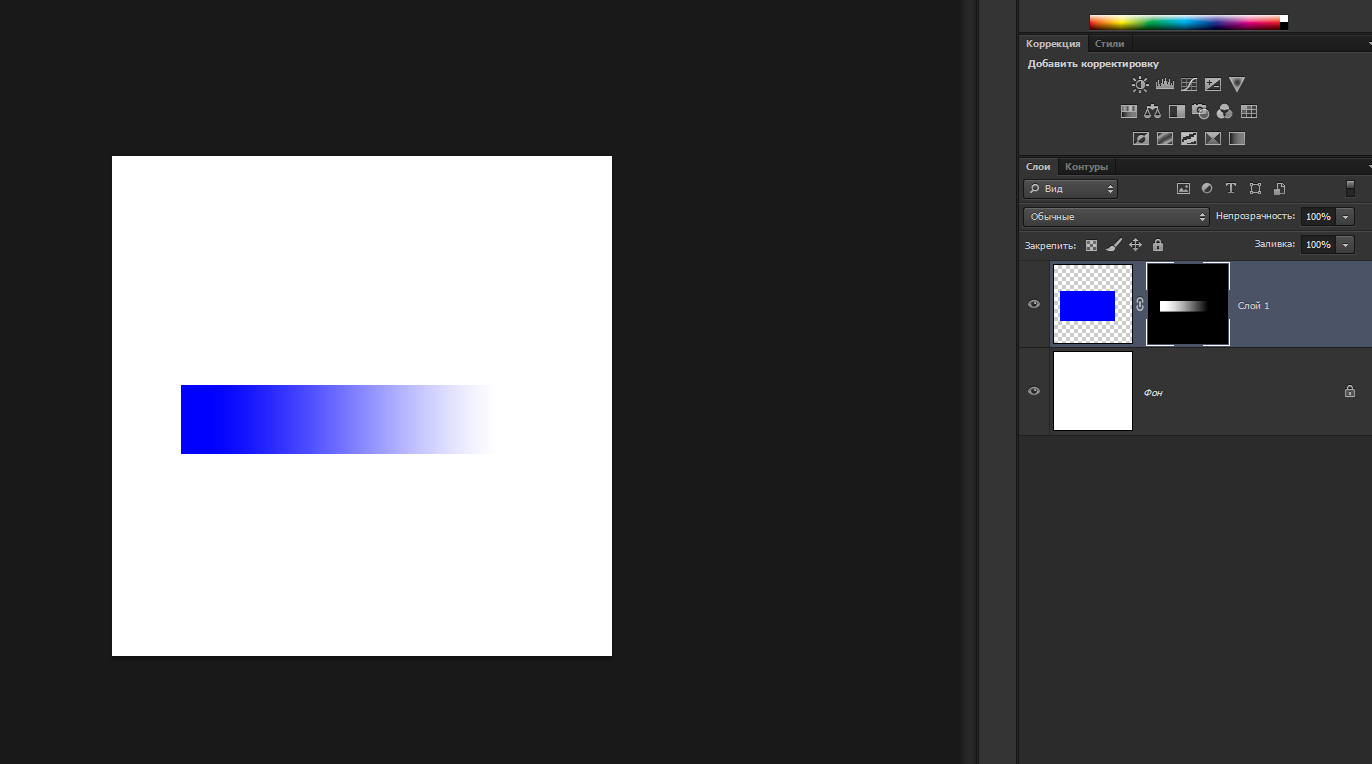
Task: Open the Заливка fill slider arrow
Action: (1346, 244)
